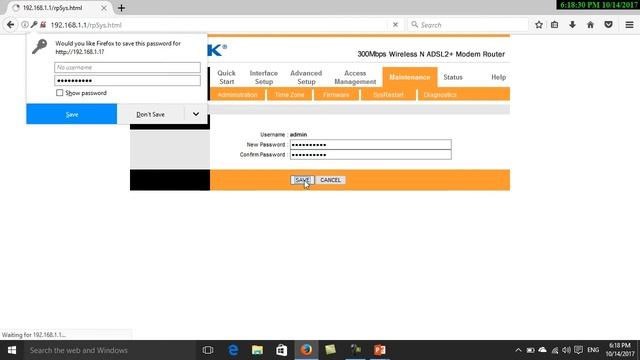Image resolution: width=640 pixels, height=360 pixels.
Task: Bookmark this page with the star icon
Action: (x=539, y=25)
